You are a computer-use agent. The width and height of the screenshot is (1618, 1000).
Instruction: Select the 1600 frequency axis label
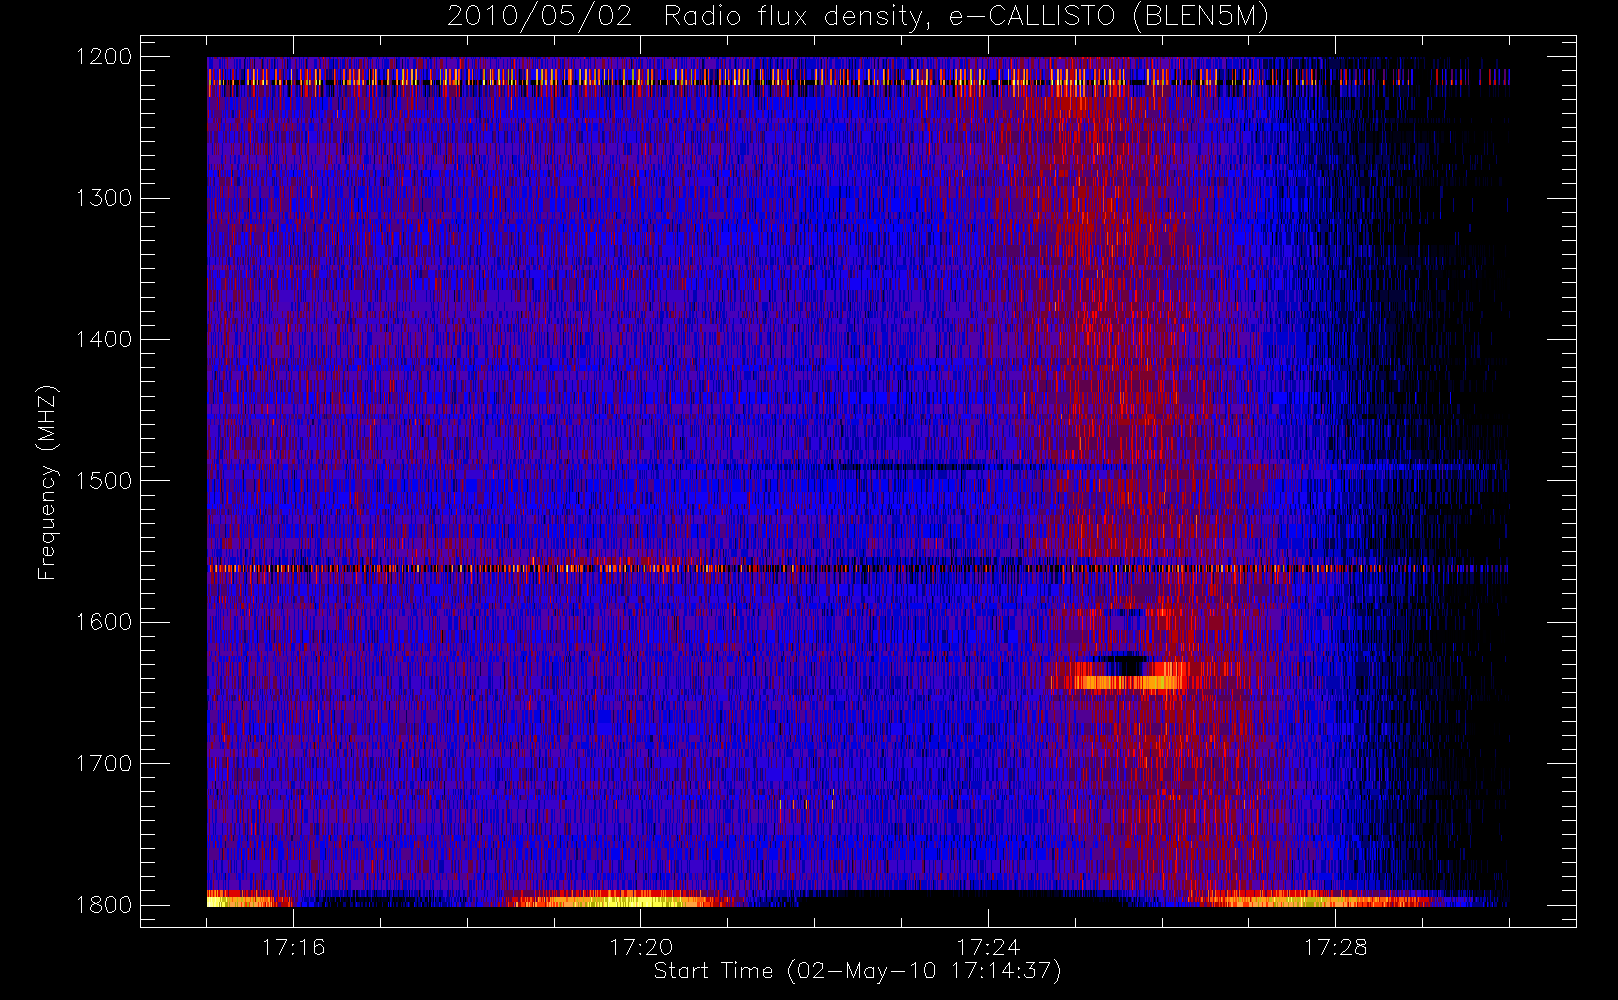click(x=104, y=622)
